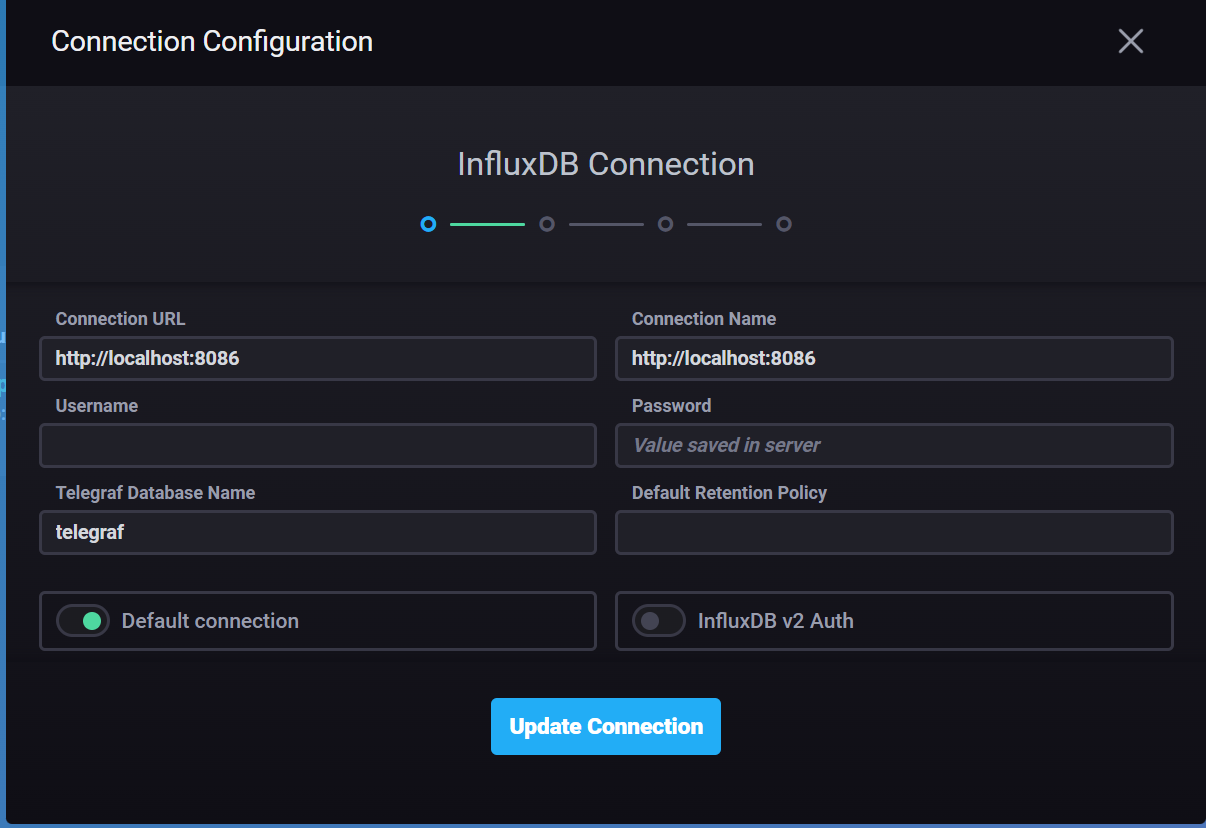The image size is (1206, 828).
Task: Close the Connection Configuration dialog
Action: pyautogui.click(x=1131, y=41)
